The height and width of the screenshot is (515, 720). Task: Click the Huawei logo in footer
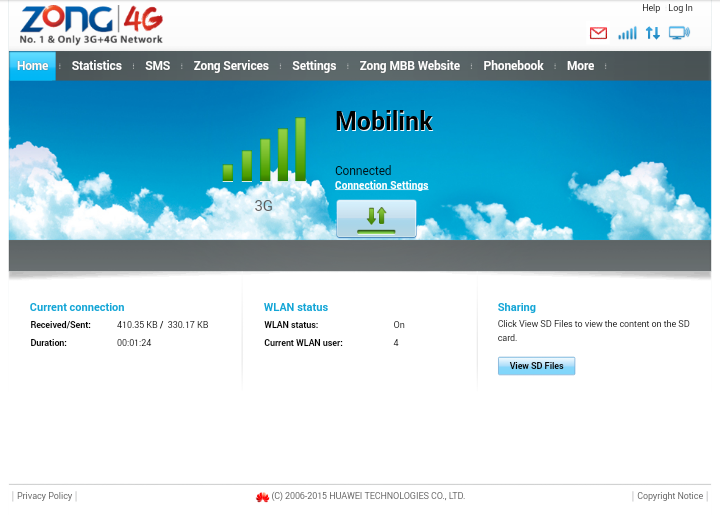(x=262, y=497)
